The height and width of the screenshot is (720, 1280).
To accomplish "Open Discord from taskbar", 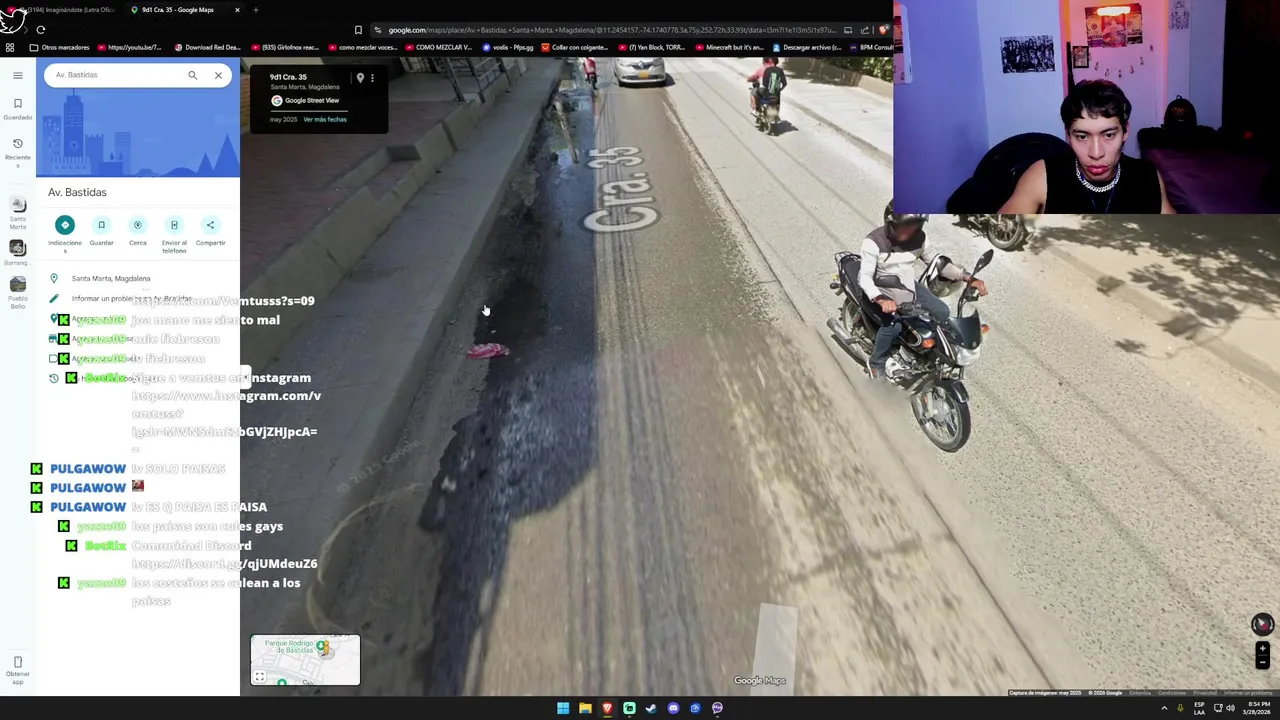I will click(673, 708).
